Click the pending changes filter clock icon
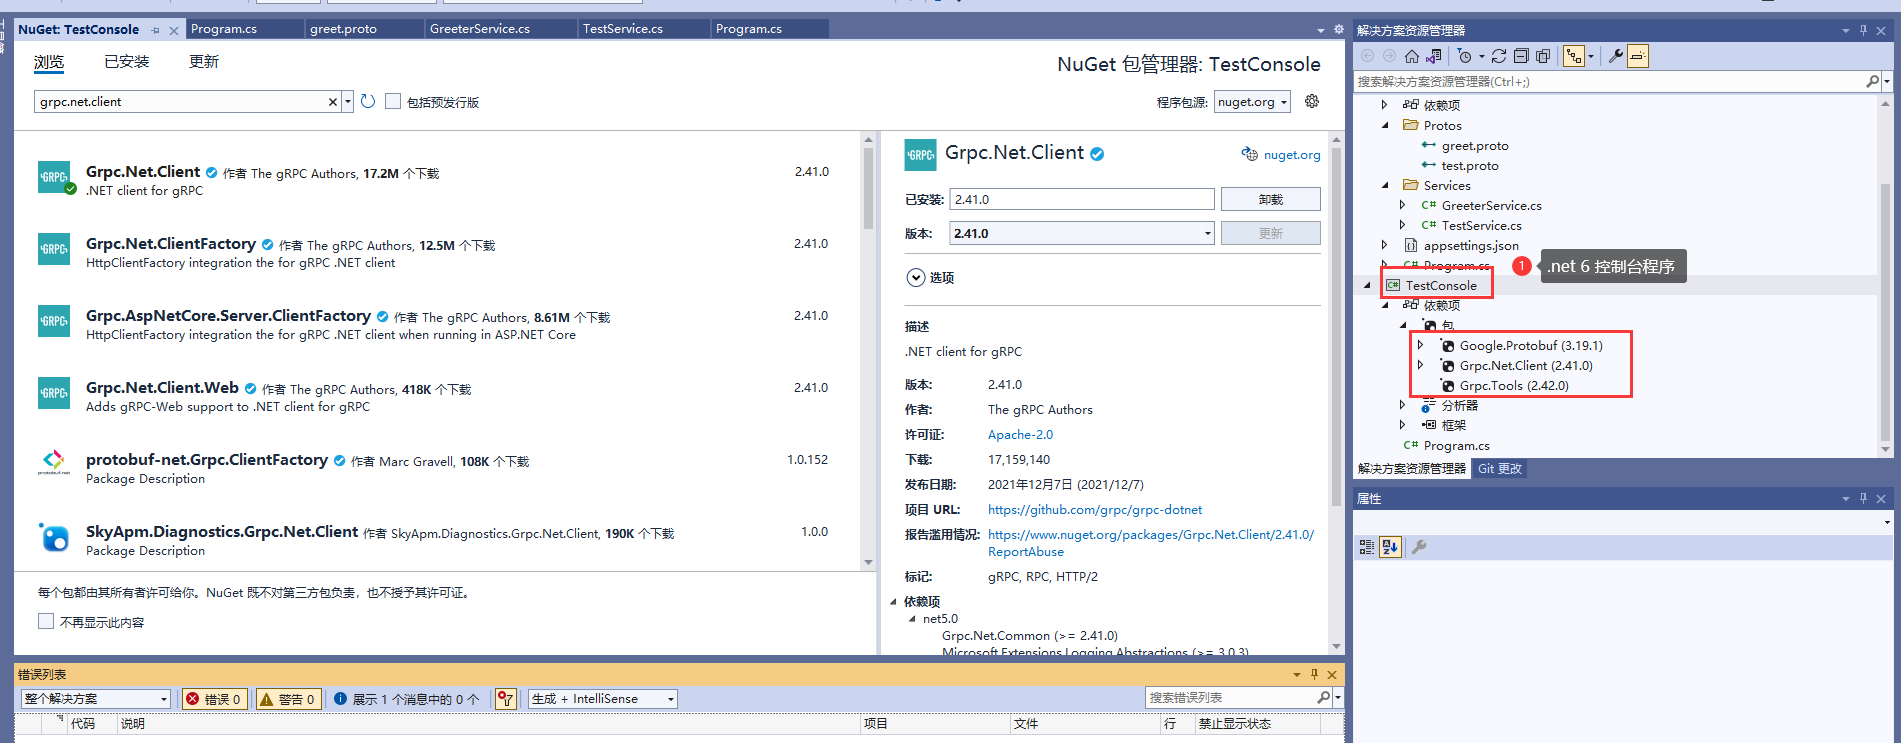Image resolution: width=1901 pixels, height=743 pixels. [x=1465, y=56]
